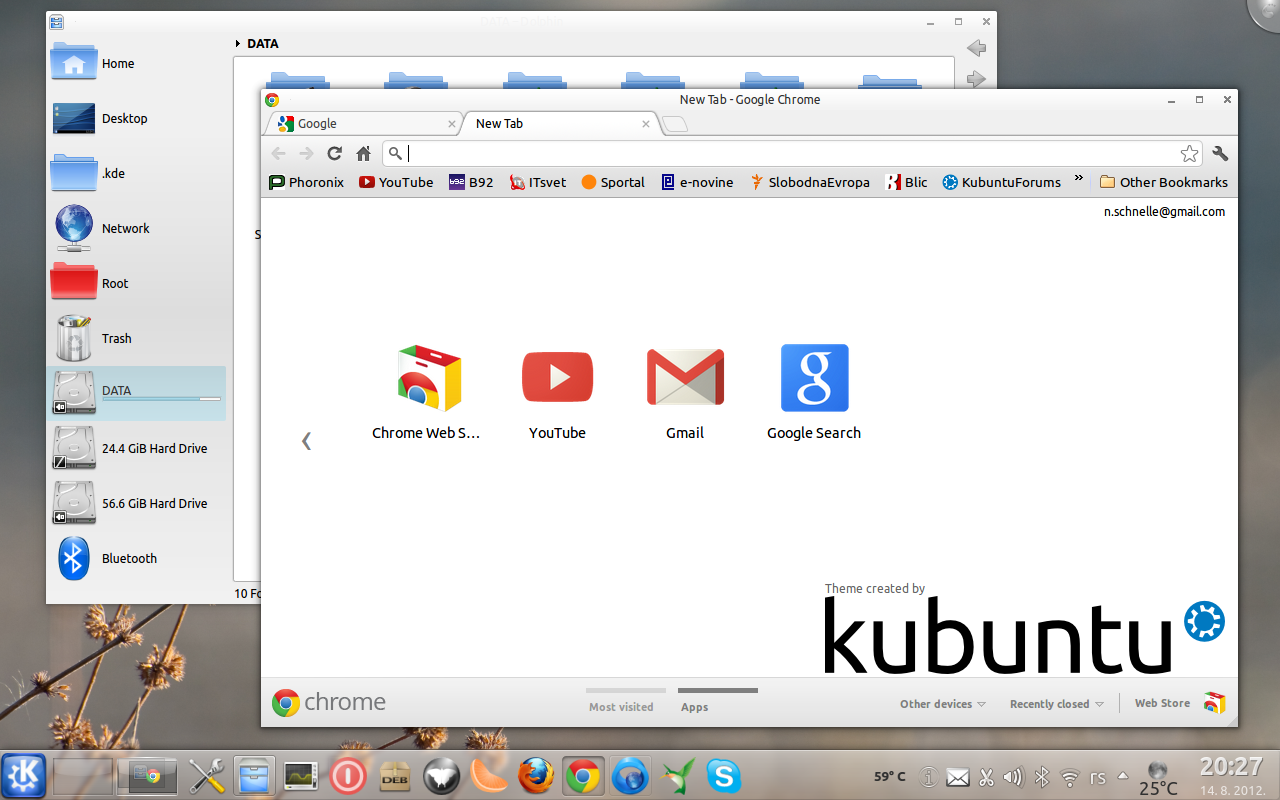Open the 56.6 GiB Hard Drive
The width and height of the screenshot is (1280, 800).
pyautogui.click(x=137, y=503)
